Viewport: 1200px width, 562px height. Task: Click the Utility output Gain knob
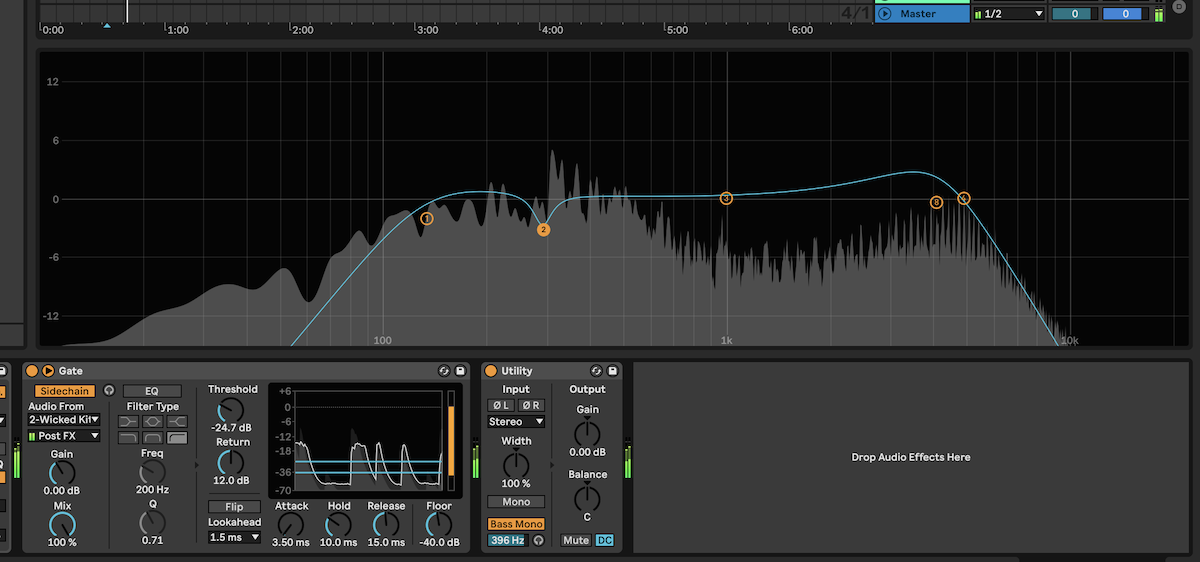click(588, 434)
